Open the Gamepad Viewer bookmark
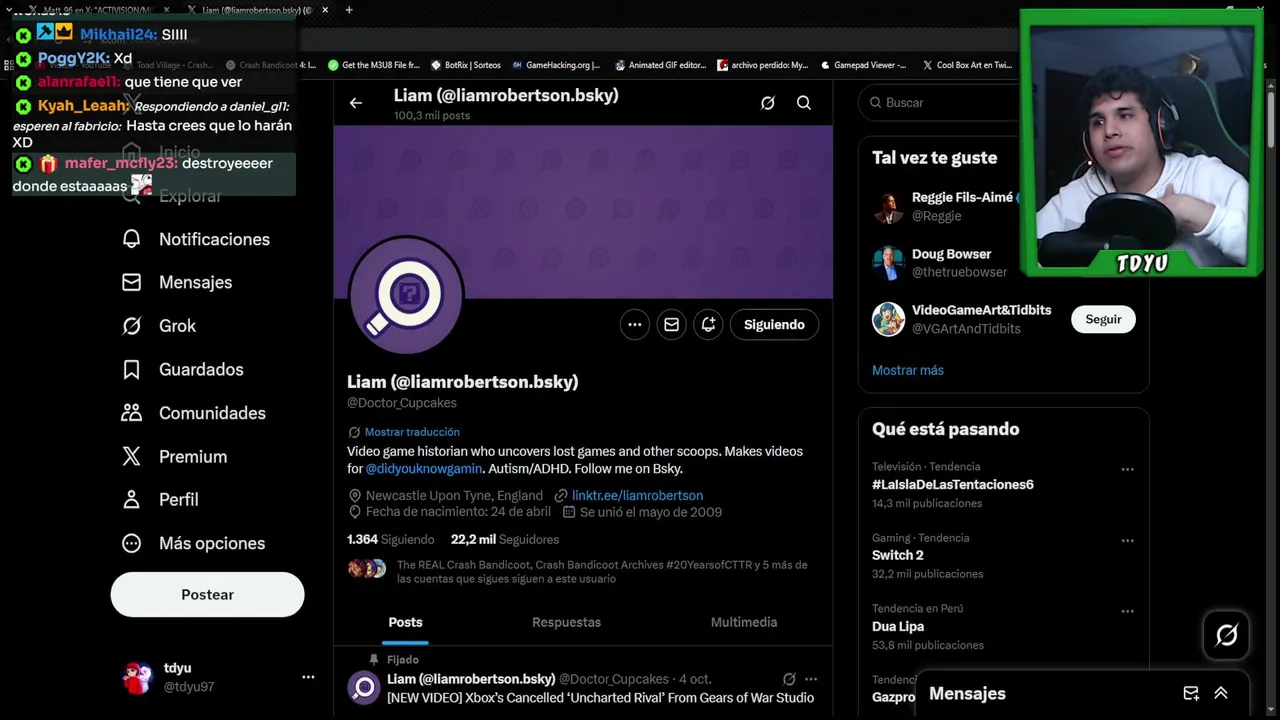 click(x=863, y=65)
